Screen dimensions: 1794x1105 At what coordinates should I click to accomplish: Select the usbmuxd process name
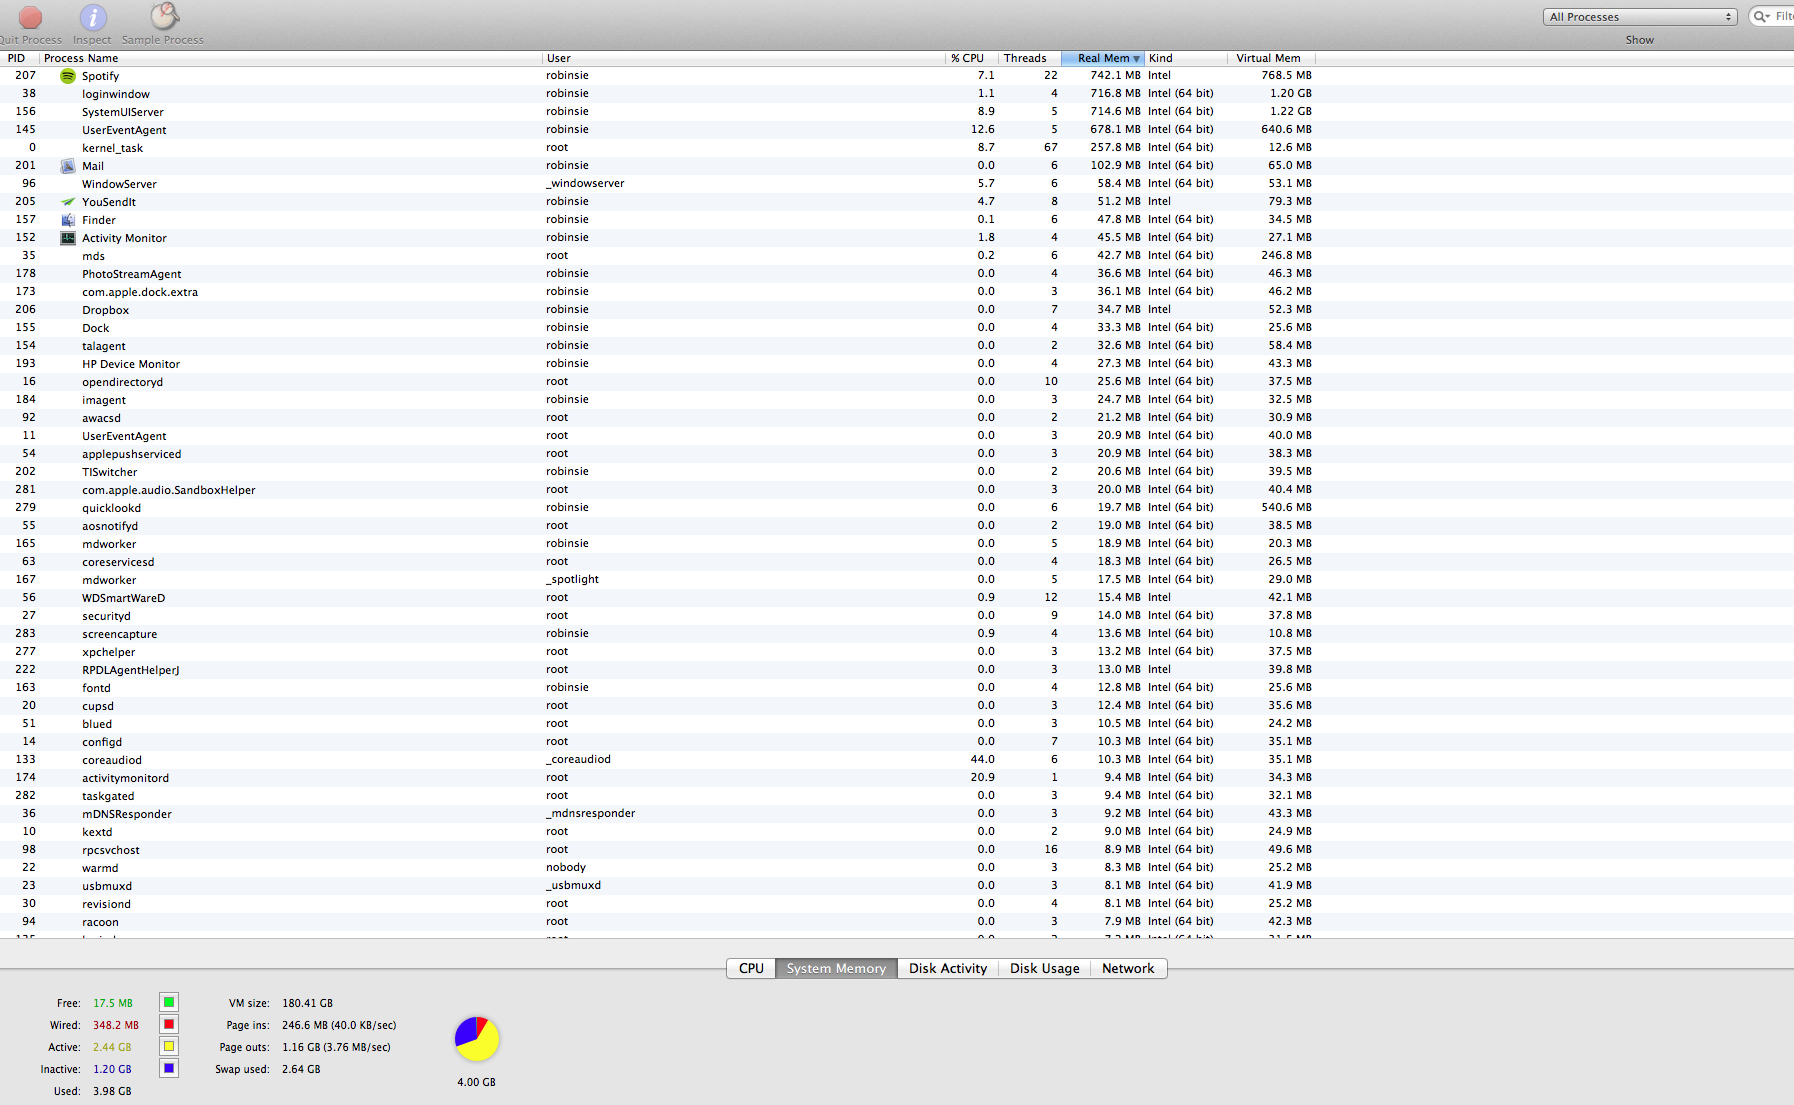pyautogui.click(x=107, y=886)
